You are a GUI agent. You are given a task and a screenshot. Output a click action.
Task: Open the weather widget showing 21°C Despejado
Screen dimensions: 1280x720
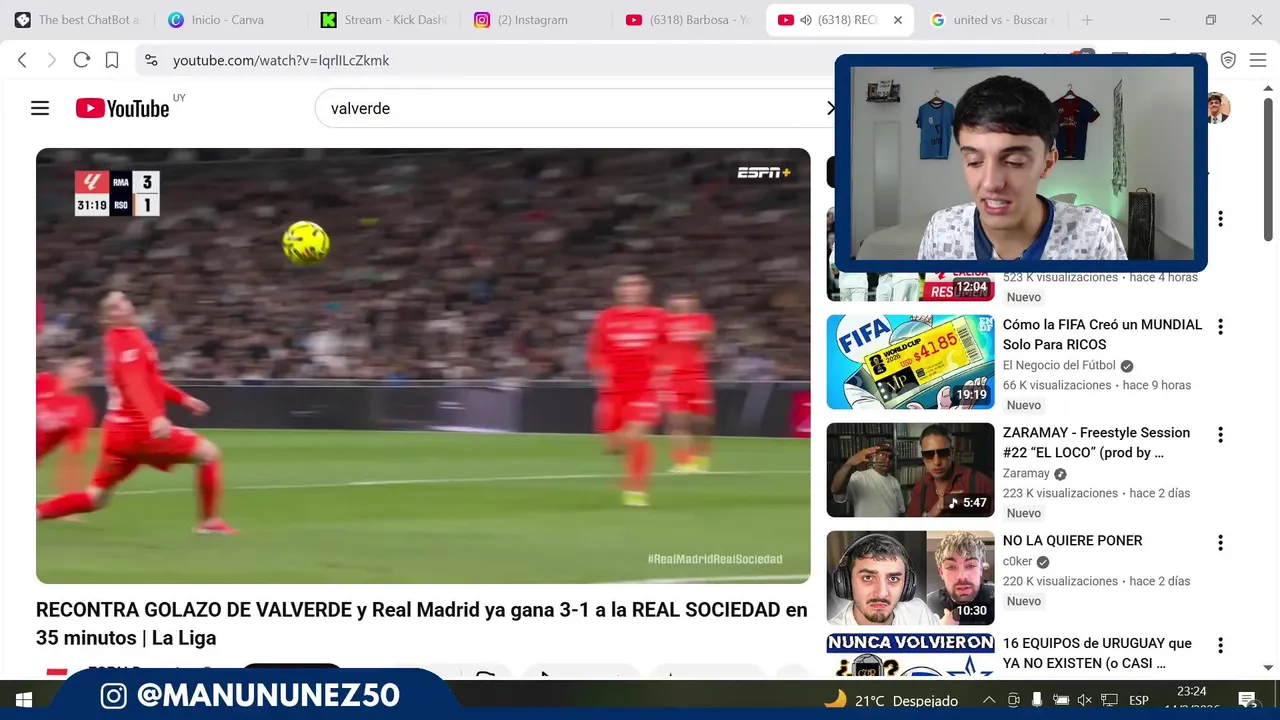890,700
